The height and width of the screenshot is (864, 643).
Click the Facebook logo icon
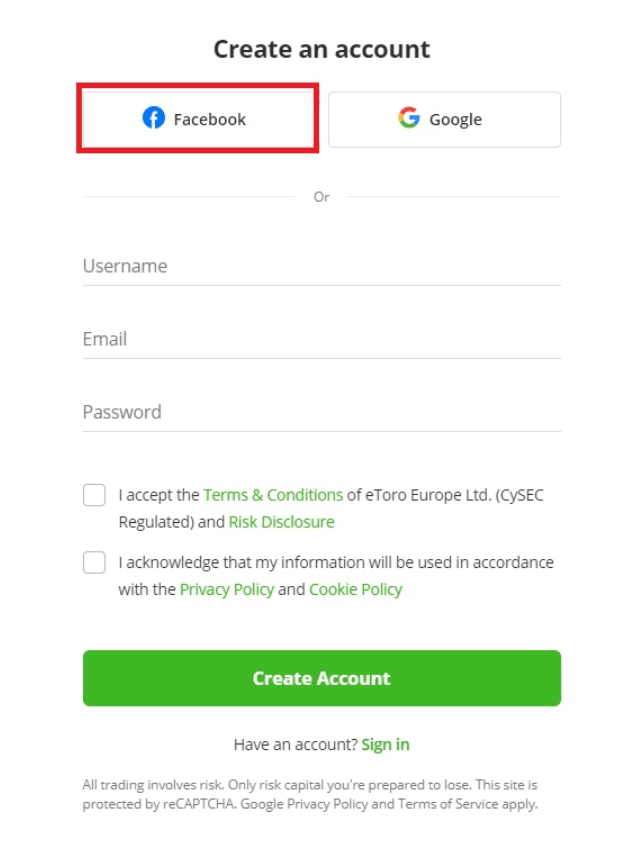coord(152,118)
